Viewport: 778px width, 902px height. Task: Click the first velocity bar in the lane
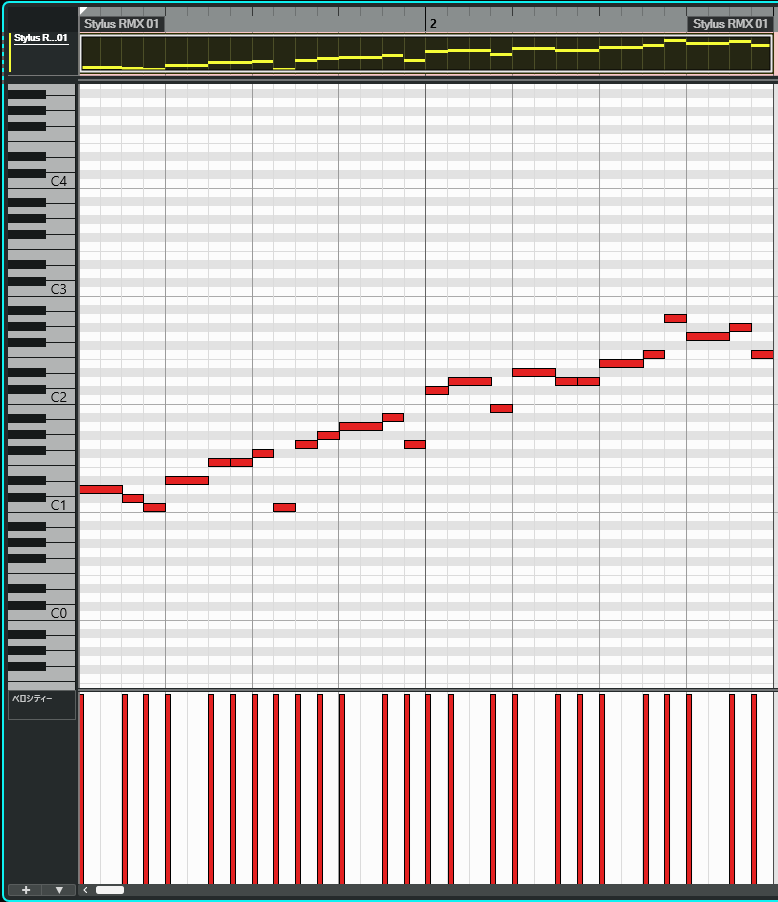[82, 789]
